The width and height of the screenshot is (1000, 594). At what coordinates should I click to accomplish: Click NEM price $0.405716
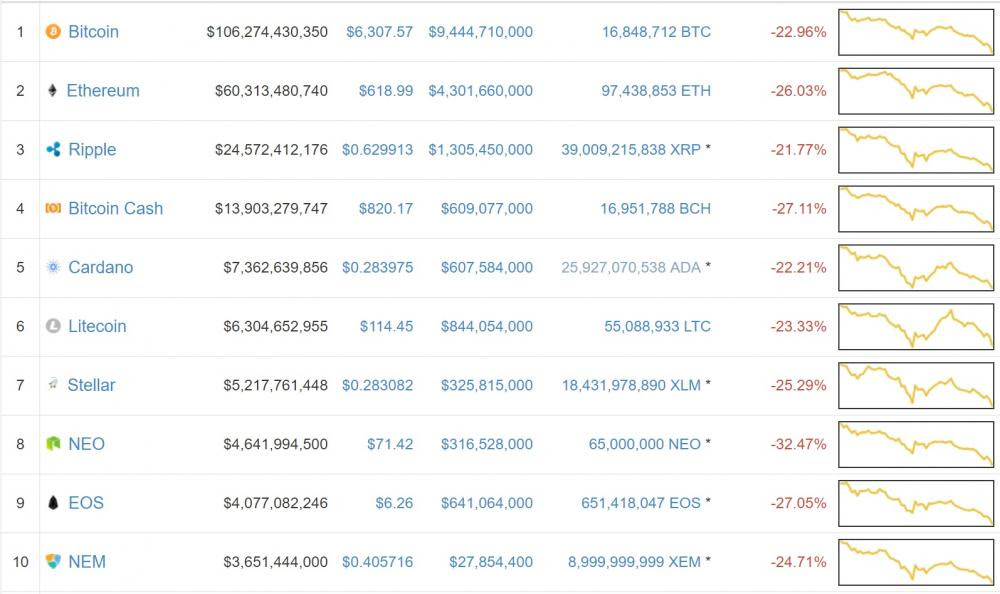[377, 562]
